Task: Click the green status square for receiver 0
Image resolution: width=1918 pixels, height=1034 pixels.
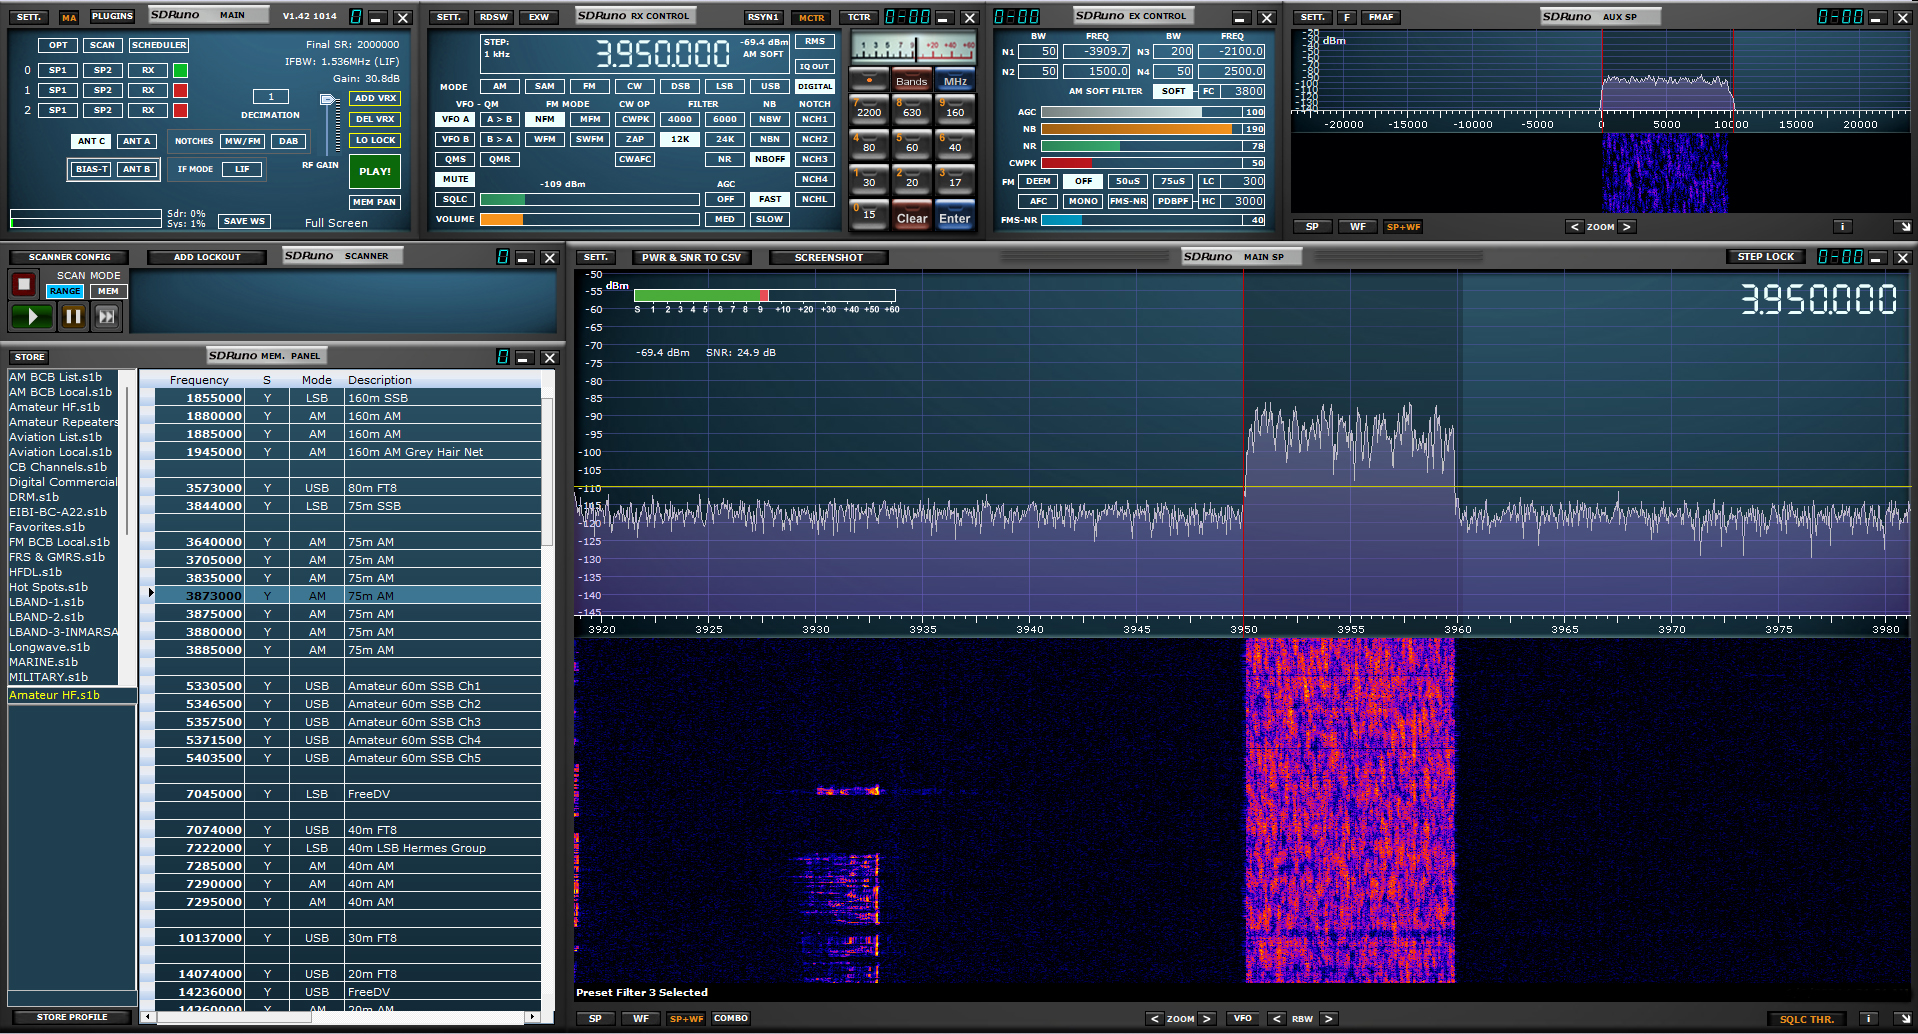Action: 180,70
